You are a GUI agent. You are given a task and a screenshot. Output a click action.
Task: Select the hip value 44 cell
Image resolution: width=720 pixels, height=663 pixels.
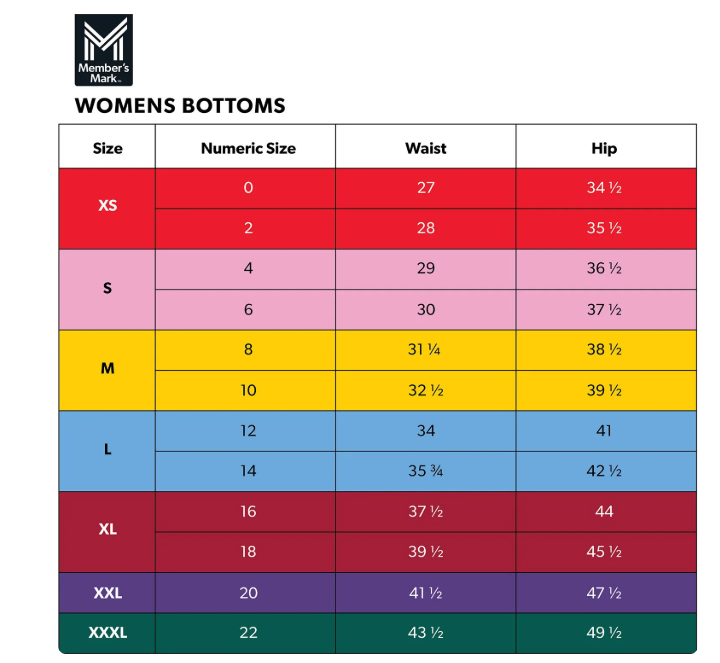[x=604, y=511]
